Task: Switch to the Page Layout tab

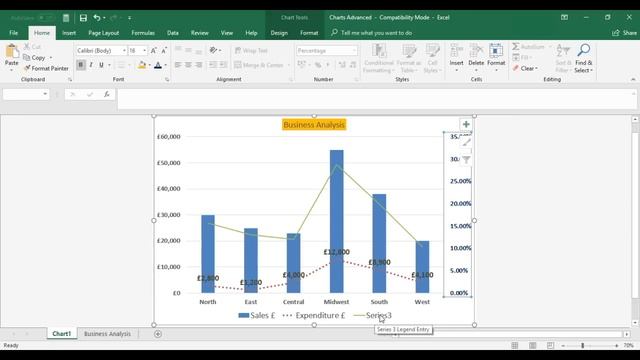Action: [104, 33]
